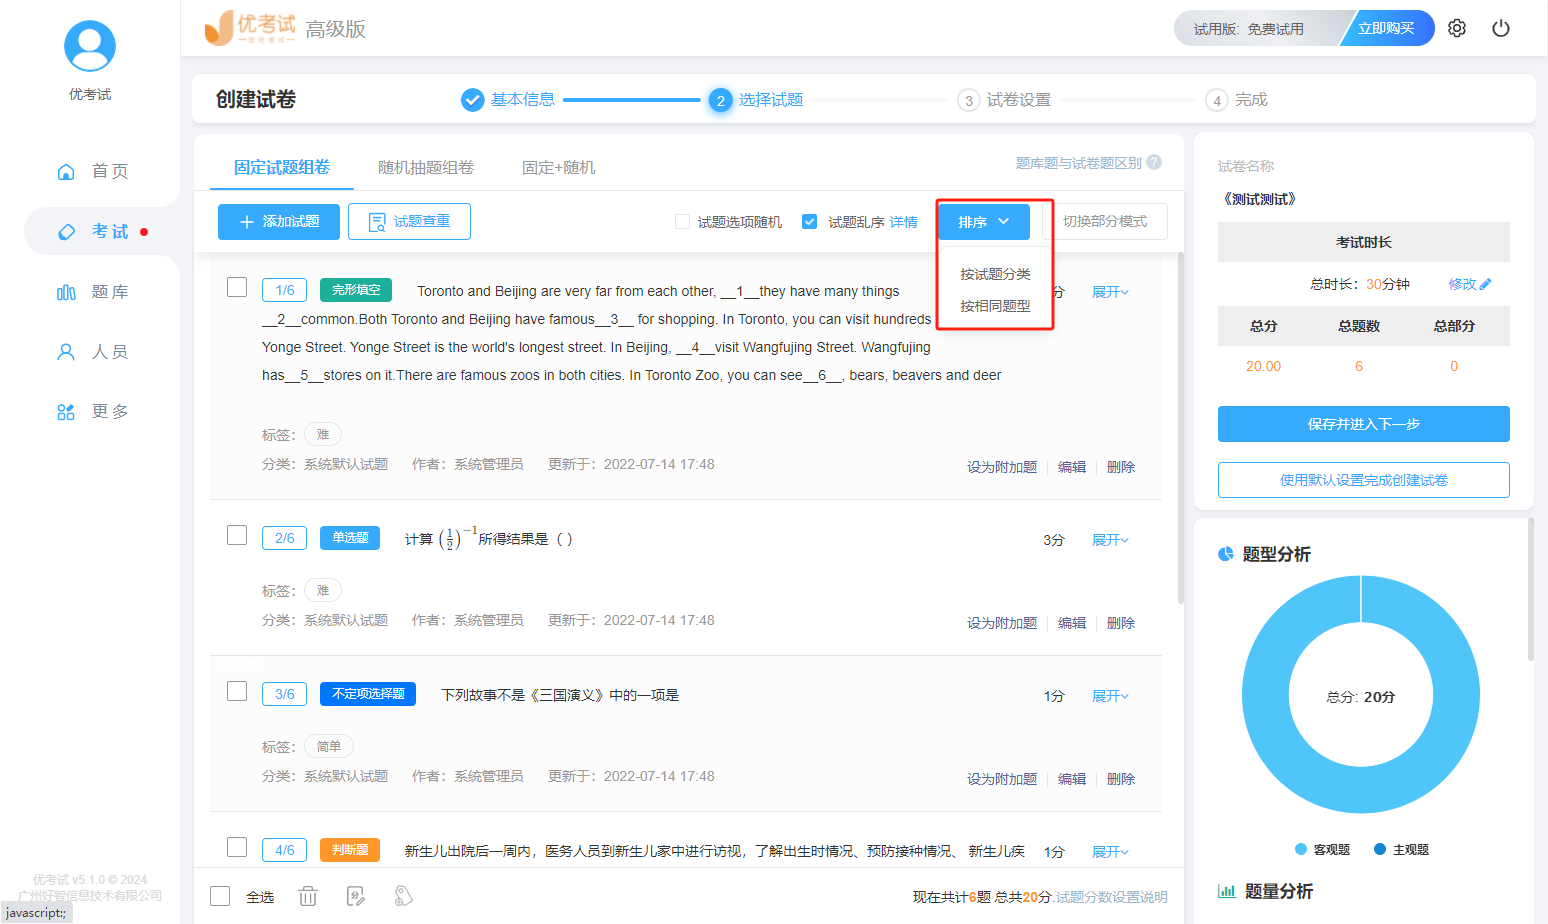Click 编辑 for question 2/6
The image size is (1548, 924).
1072,623
